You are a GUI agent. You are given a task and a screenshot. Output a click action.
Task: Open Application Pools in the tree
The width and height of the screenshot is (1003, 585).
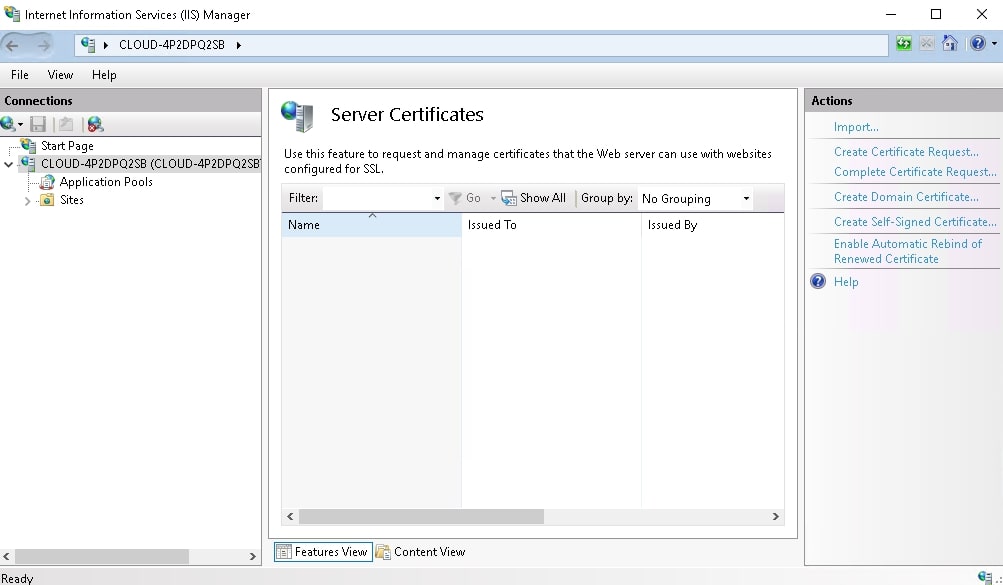tap(106, 182)
